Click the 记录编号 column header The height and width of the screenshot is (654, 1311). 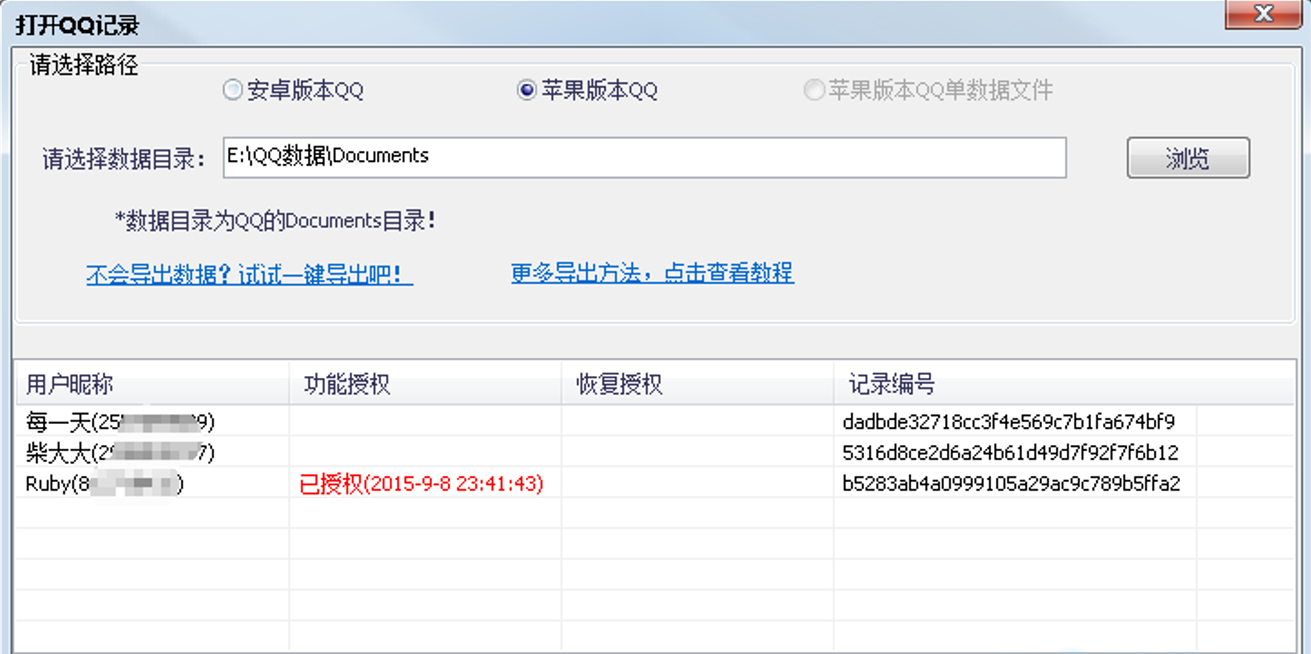tap(1015, 384)
